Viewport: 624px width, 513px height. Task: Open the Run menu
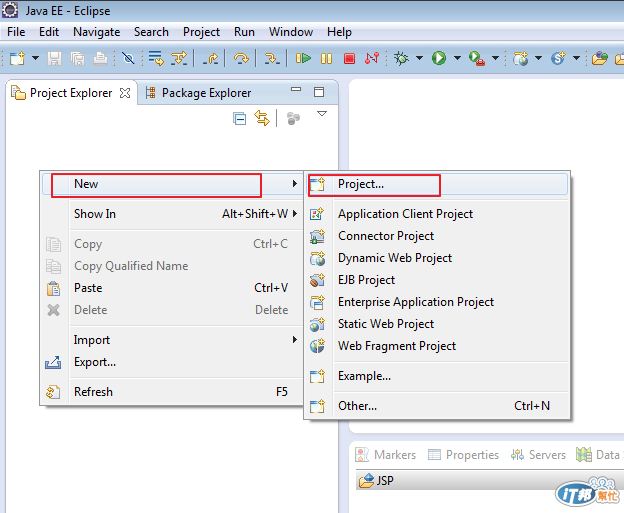pos(244,32)
